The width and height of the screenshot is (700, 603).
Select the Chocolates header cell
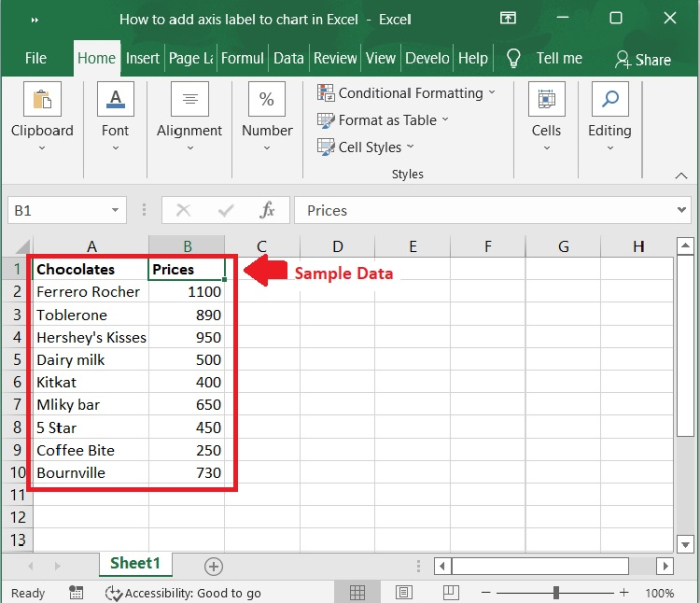(x=91, y=269)
